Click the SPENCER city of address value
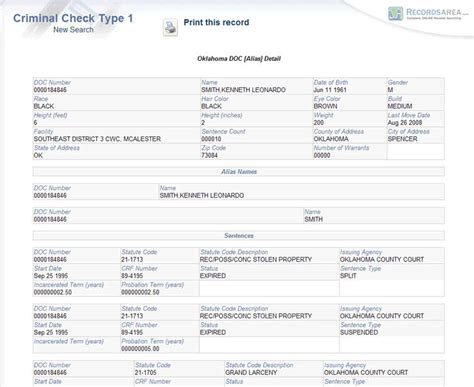This screenshot has height=387, width=474. click(402, 139)
